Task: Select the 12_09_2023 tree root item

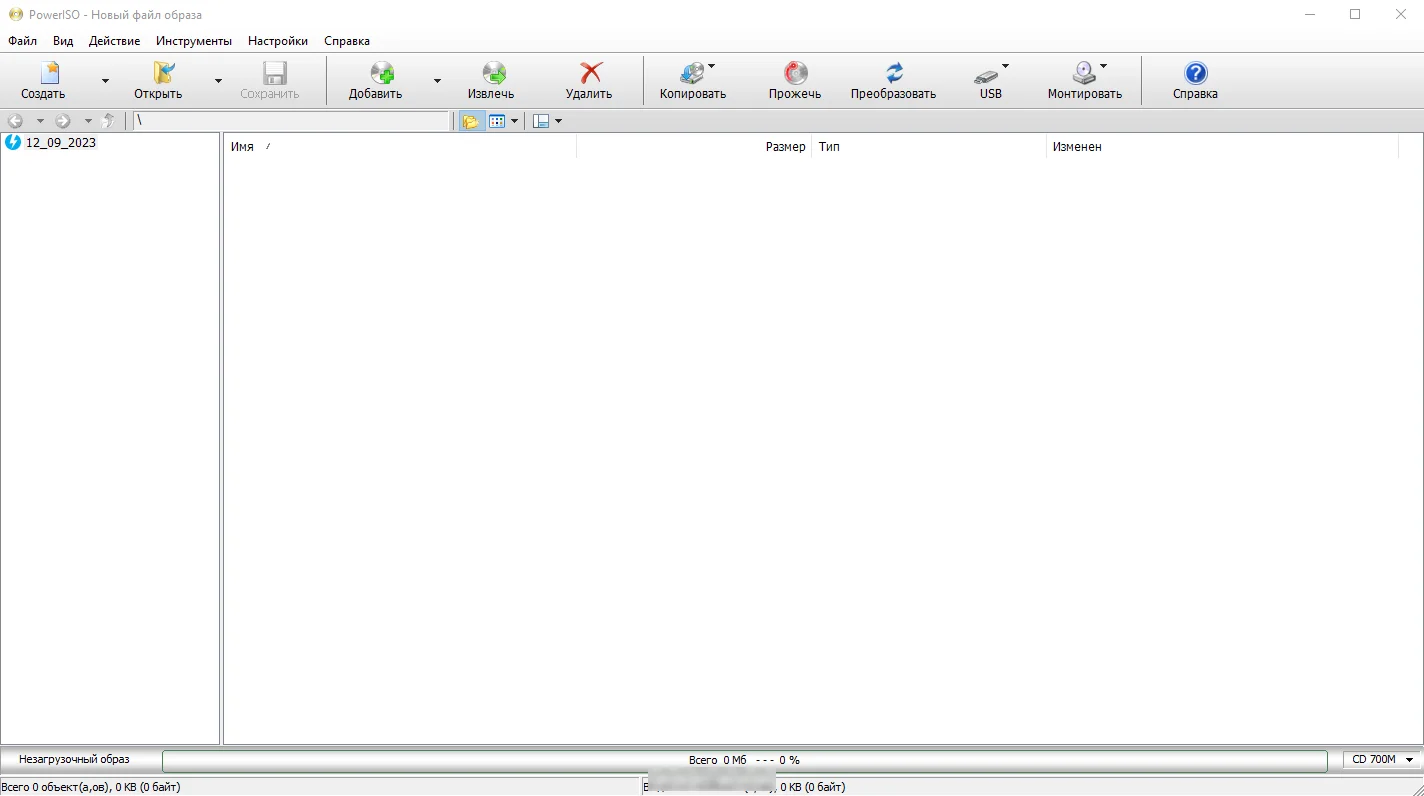Action: coord(60,143)
